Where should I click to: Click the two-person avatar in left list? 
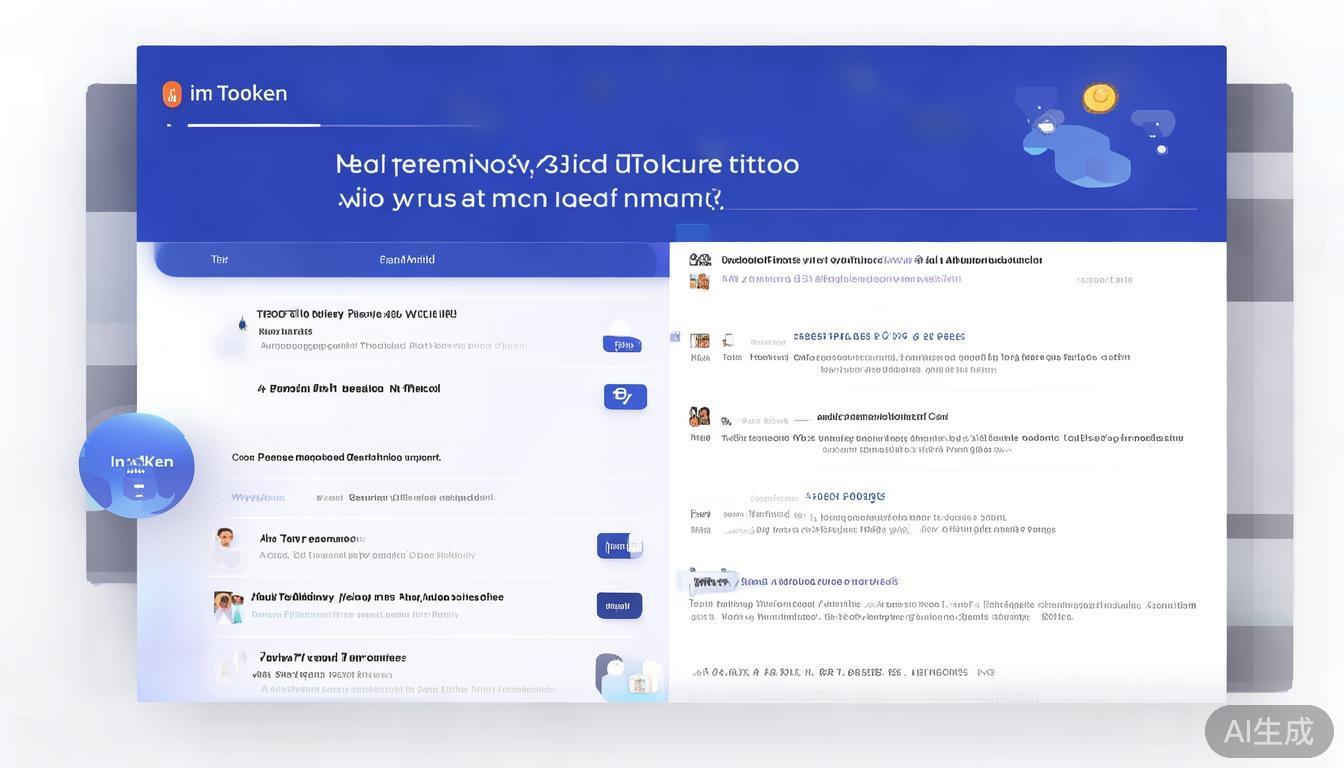click(x=228, y=605)
